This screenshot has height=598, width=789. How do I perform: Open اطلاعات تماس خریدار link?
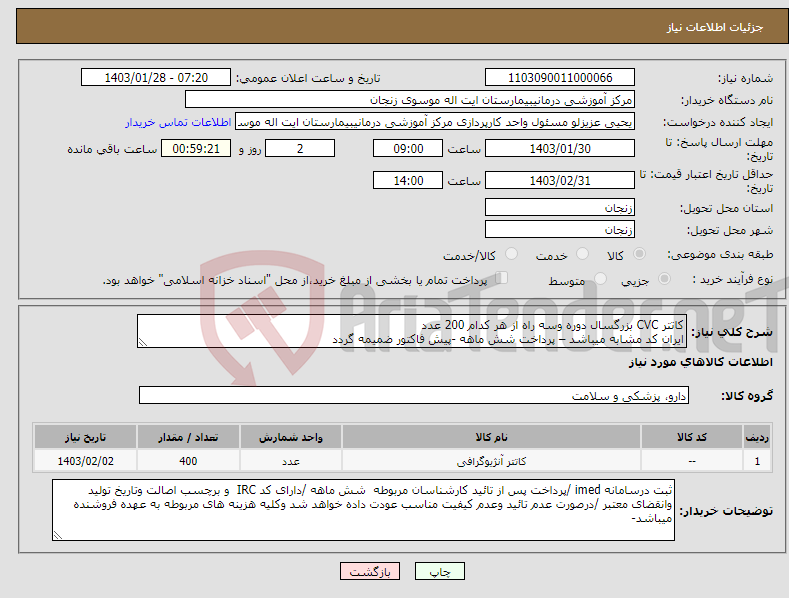(178, 122)
